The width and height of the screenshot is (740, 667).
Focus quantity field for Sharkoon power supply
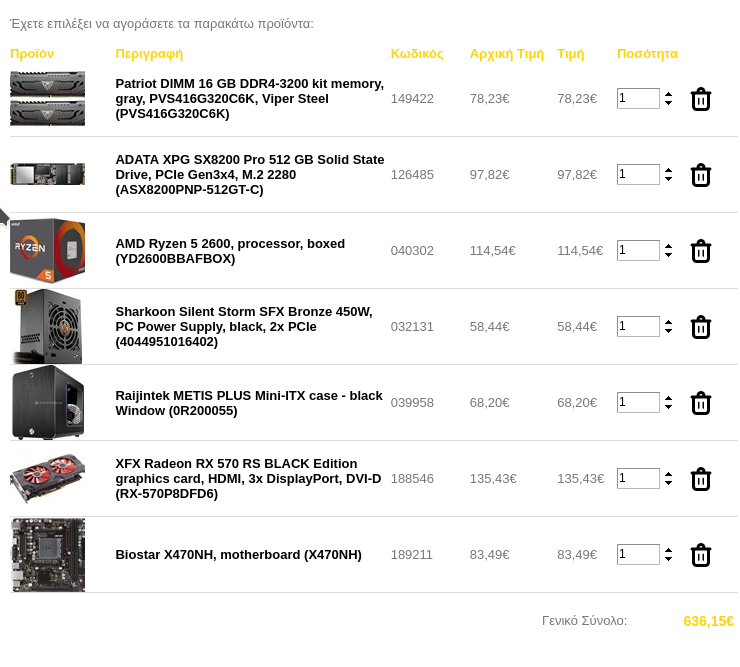[638, 326]
